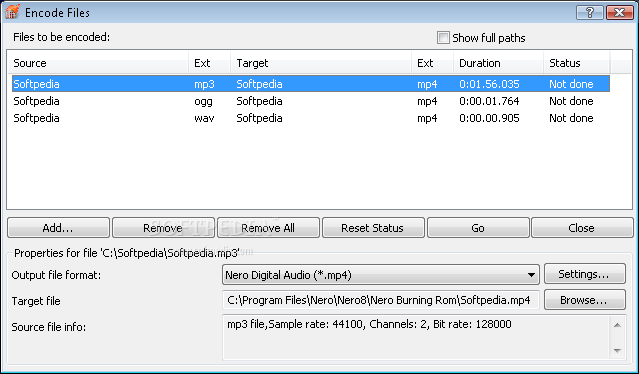Select the Softpedia mp3 source row
The height and width of the screenshot is (374, 639).
(311, 84)
